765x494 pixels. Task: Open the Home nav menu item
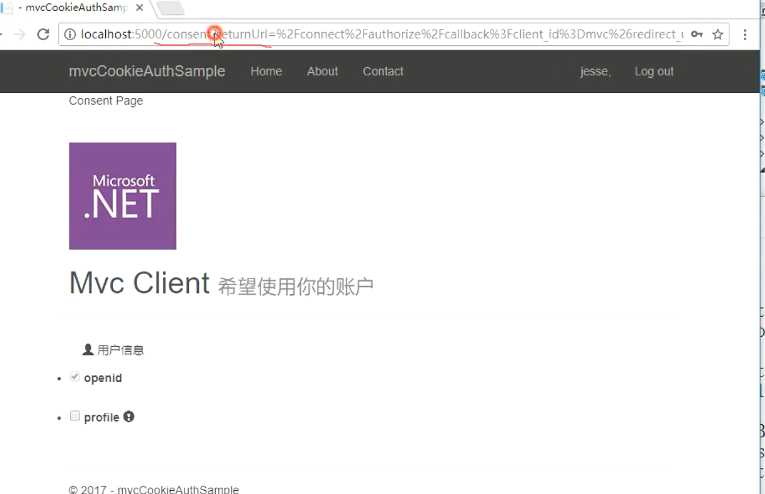click(x=266, y=71)
